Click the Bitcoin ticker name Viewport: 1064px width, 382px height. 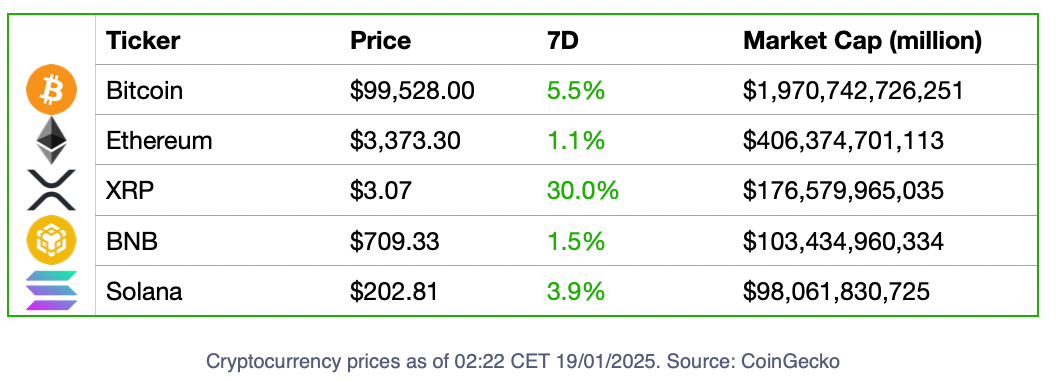coord(145,90)
